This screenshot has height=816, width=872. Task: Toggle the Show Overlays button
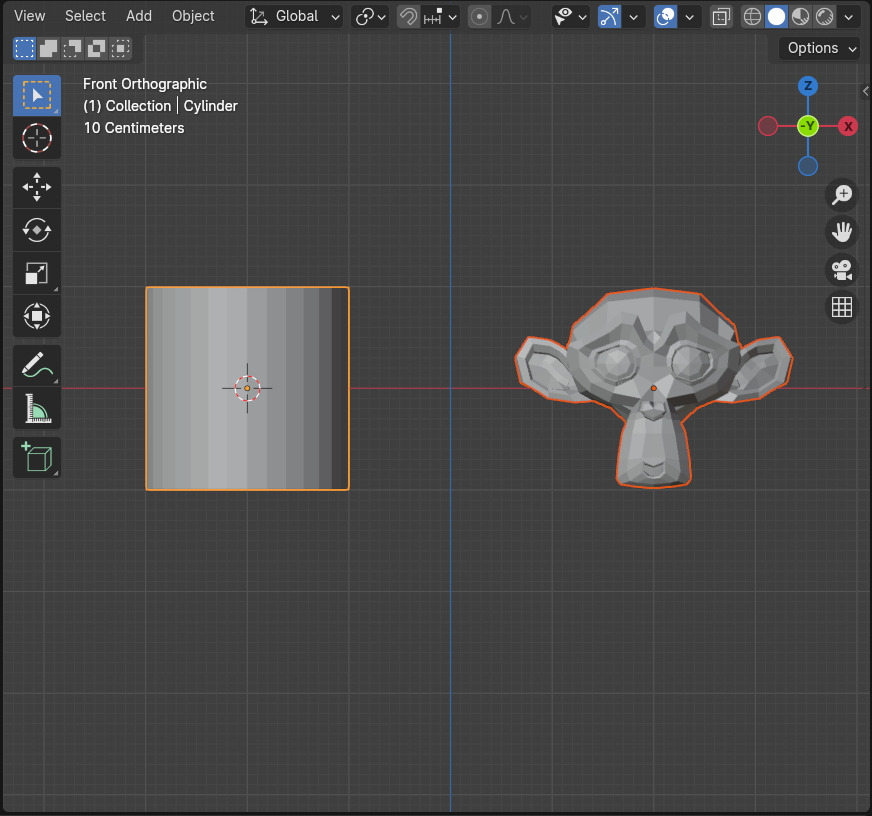pyautogui.click(x=666, y=17)
